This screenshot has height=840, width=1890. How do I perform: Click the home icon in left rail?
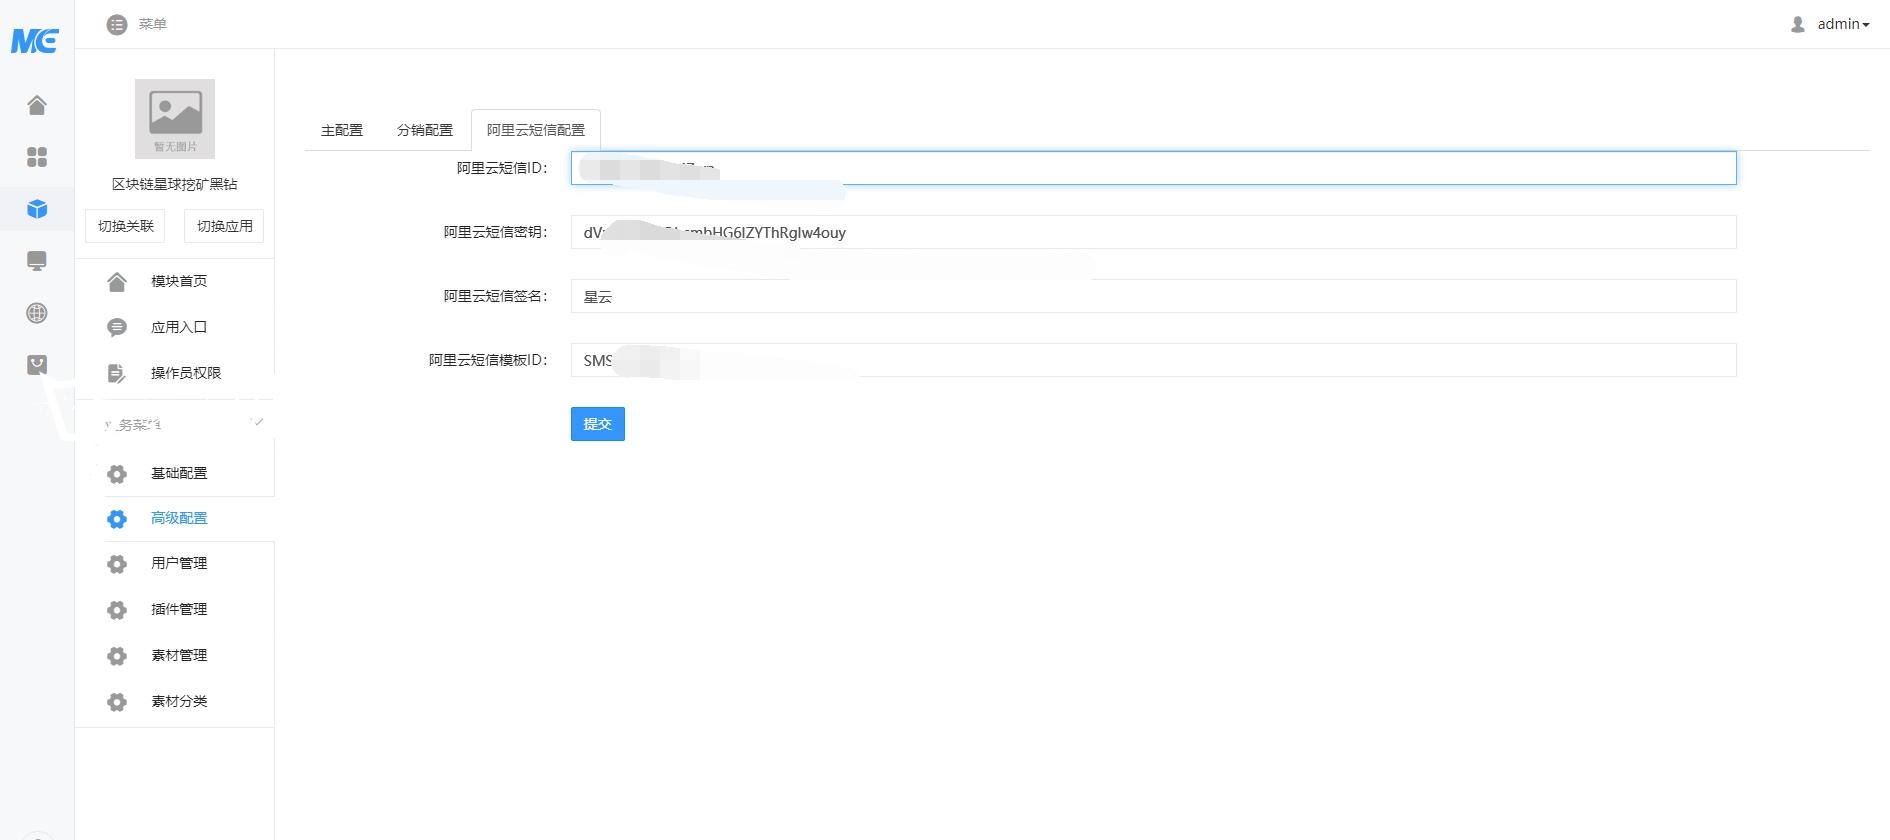pyautogui.click(x=37, y=105)
